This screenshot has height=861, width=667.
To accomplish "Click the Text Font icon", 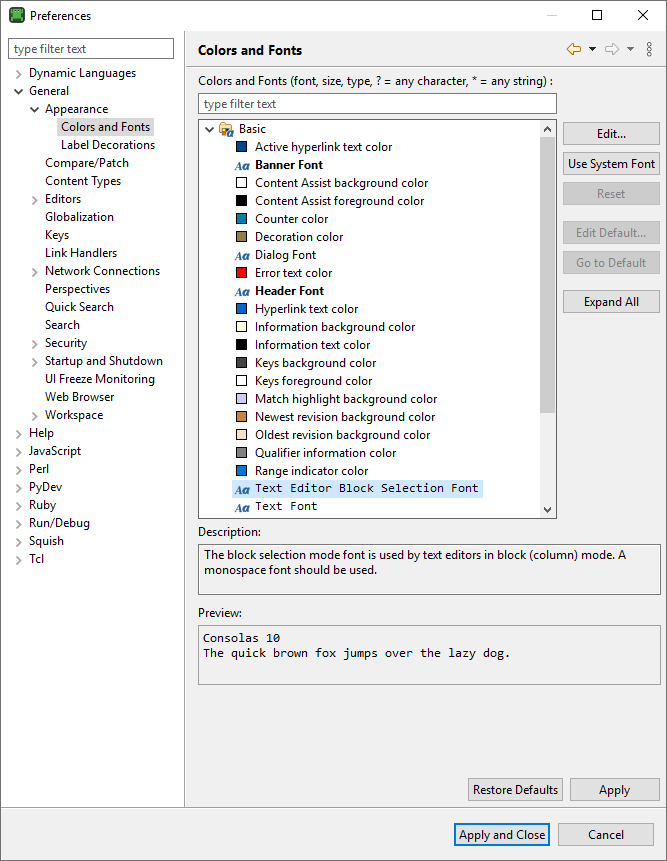I will (x=242, y=507).
